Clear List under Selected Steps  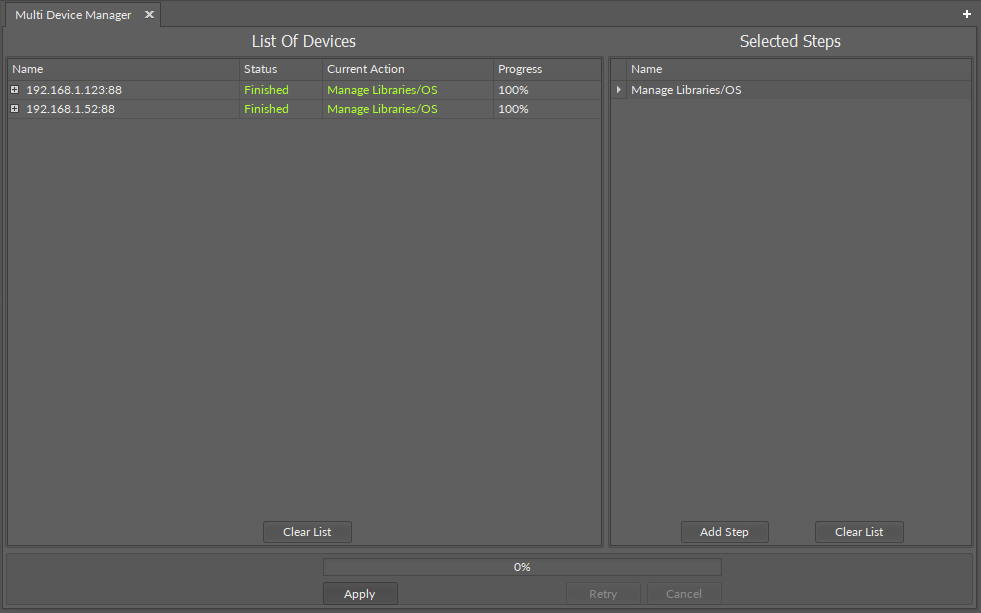click(858, 531)
